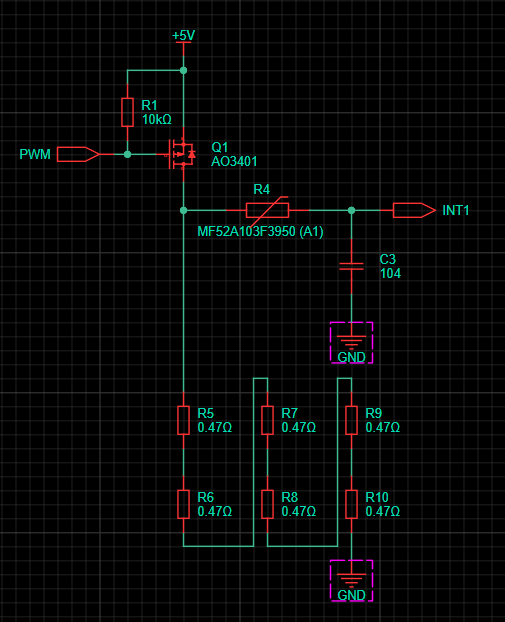Click resistor R7 symbol
This screenshot has height=622, width=505.
click(267, 420)
